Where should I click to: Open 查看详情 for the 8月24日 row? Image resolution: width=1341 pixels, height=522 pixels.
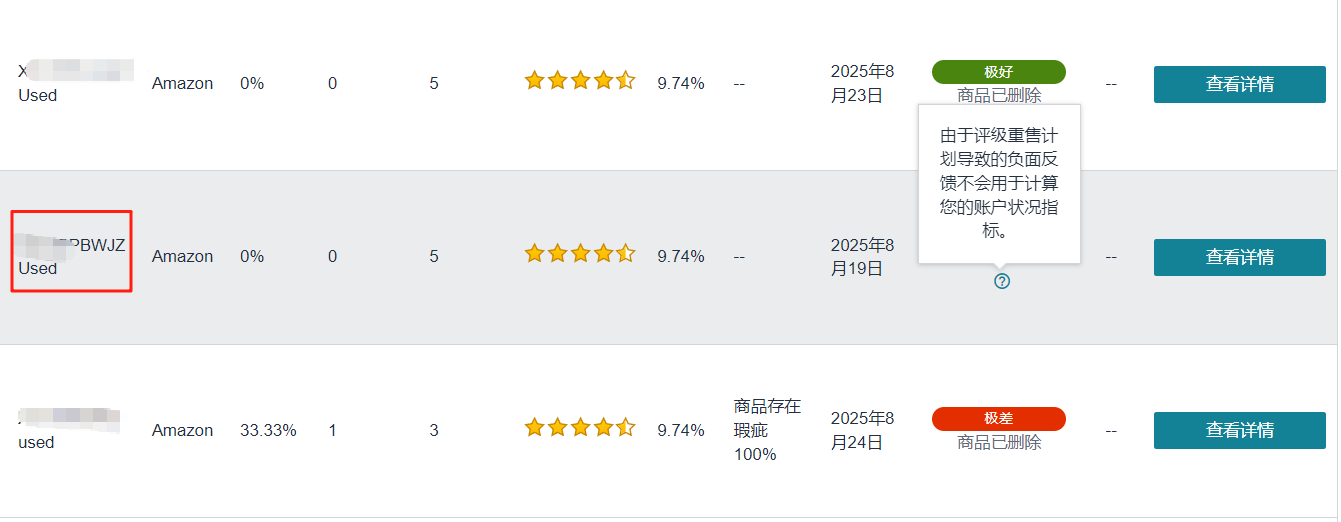tap(1240, 430)
